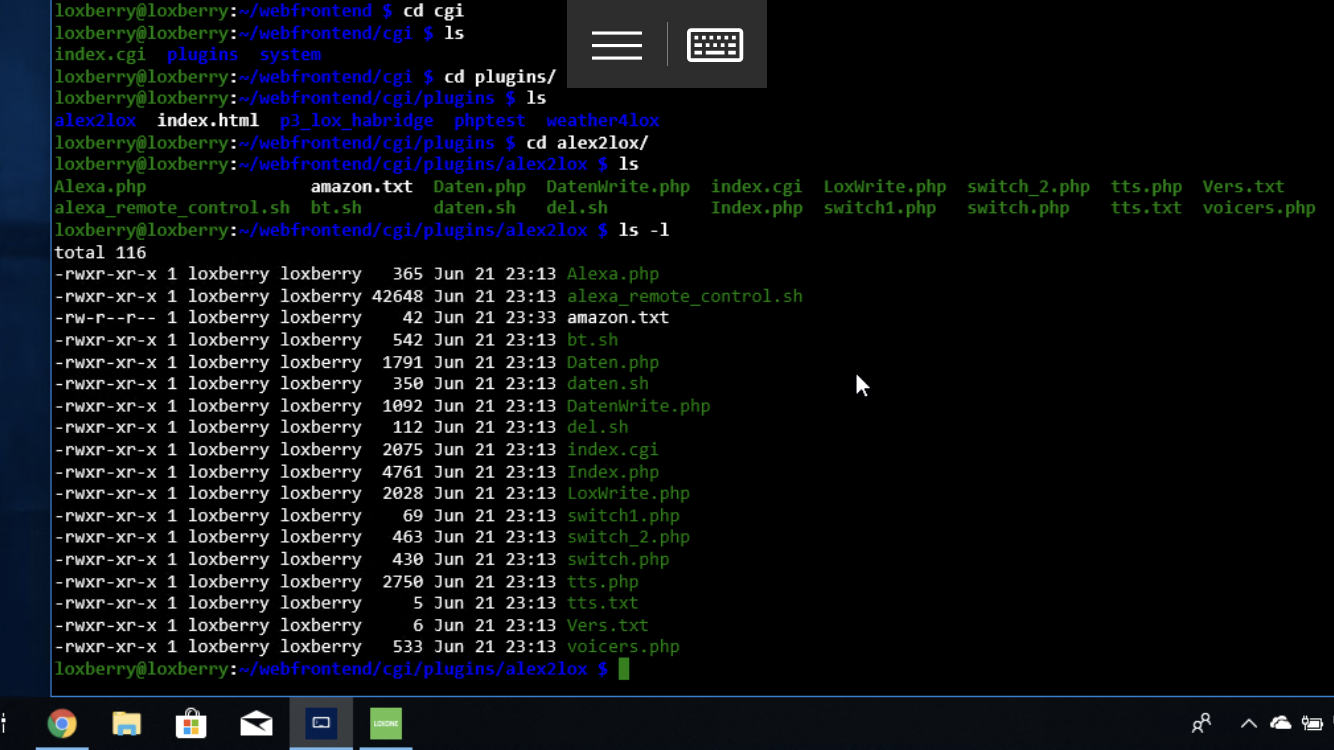Select switch1.php in the long listing
Image resolution: width=1334 pixels, height=750 pixels.
[x=624, y=516]
